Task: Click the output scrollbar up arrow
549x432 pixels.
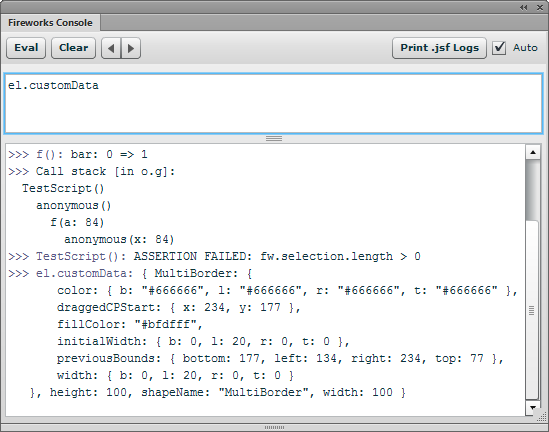Action: pyautogui.click(x=533, y=152)
